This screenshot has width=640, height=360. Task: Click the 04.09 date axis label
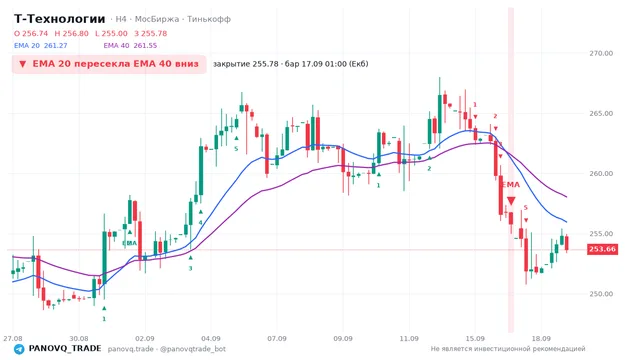pos(211,338)
